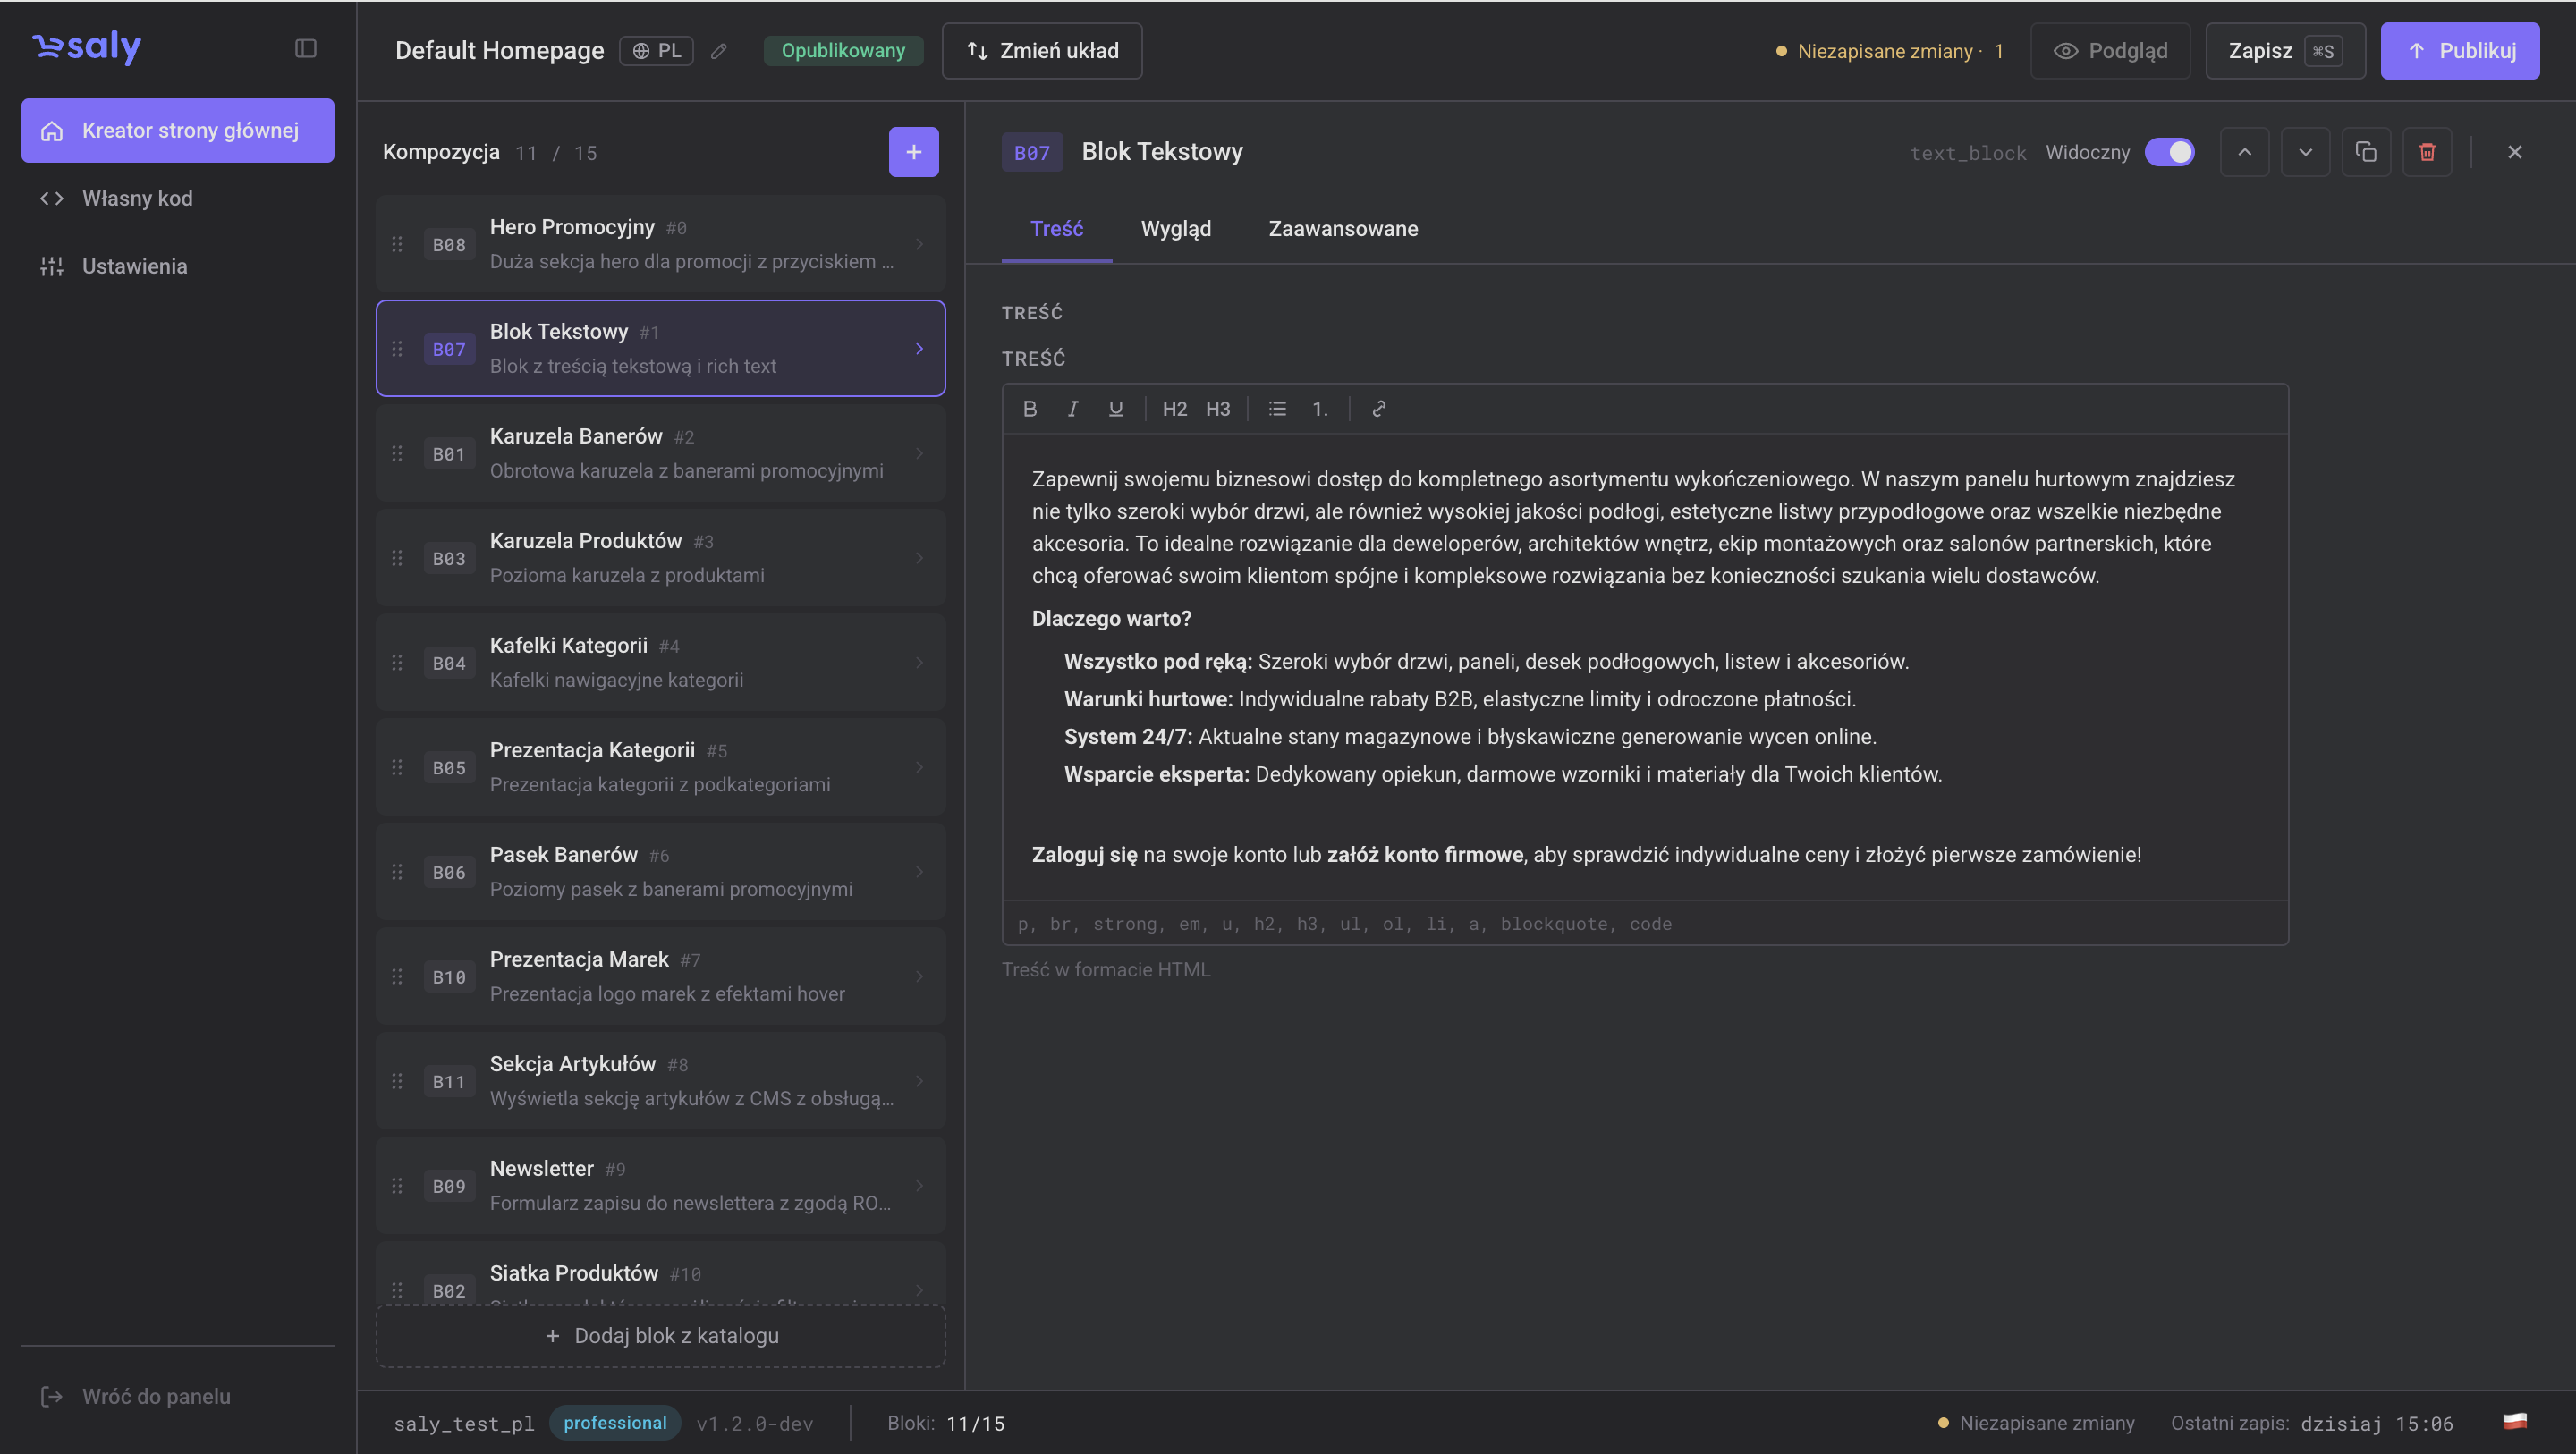Insert a numbered list
This screenshot has width=2576, height=1454.
tap(1320, 409)
